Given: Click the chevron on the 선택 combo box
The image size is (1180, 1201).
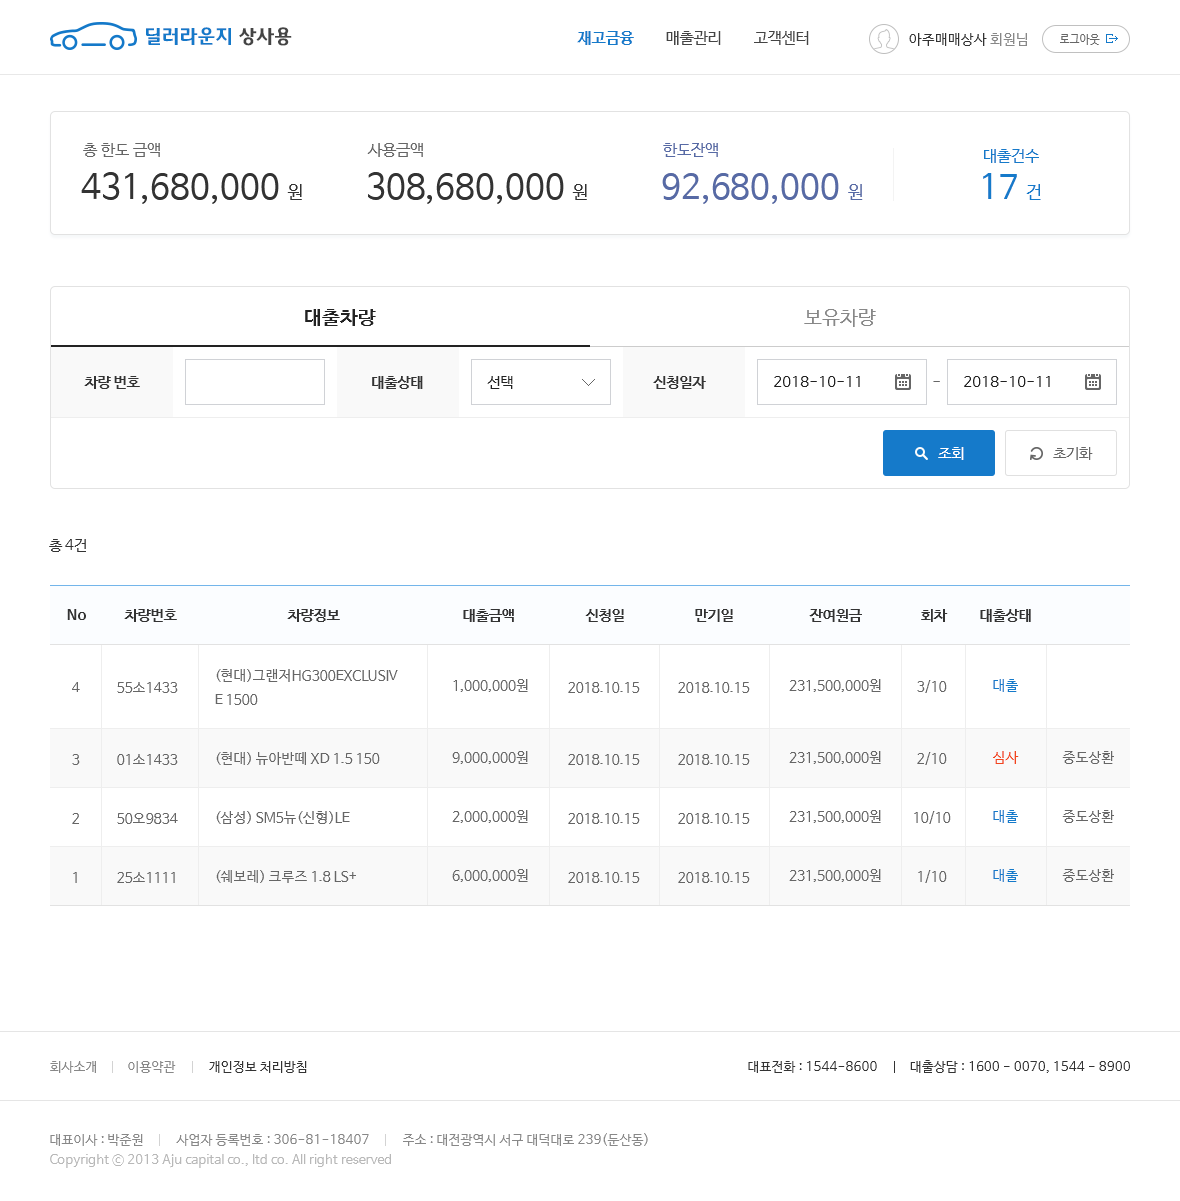Looking at the screenshot, I should tap(589, 381).
